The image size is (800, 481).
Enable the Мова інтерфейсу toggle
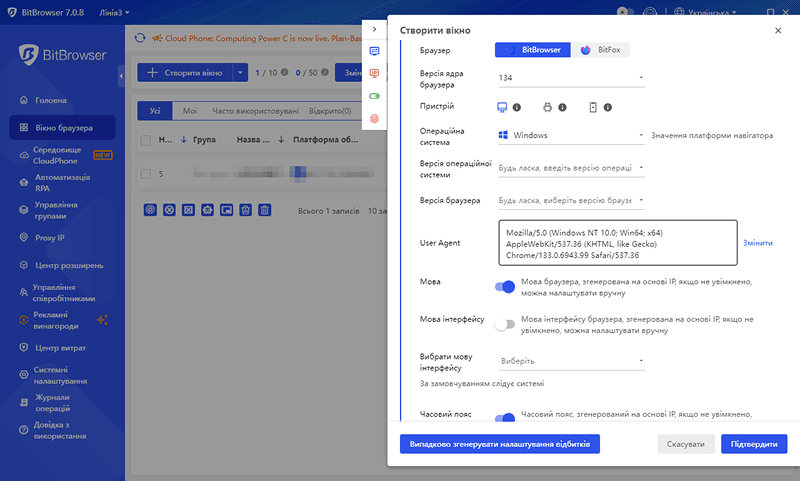click(x=505, y=324)
